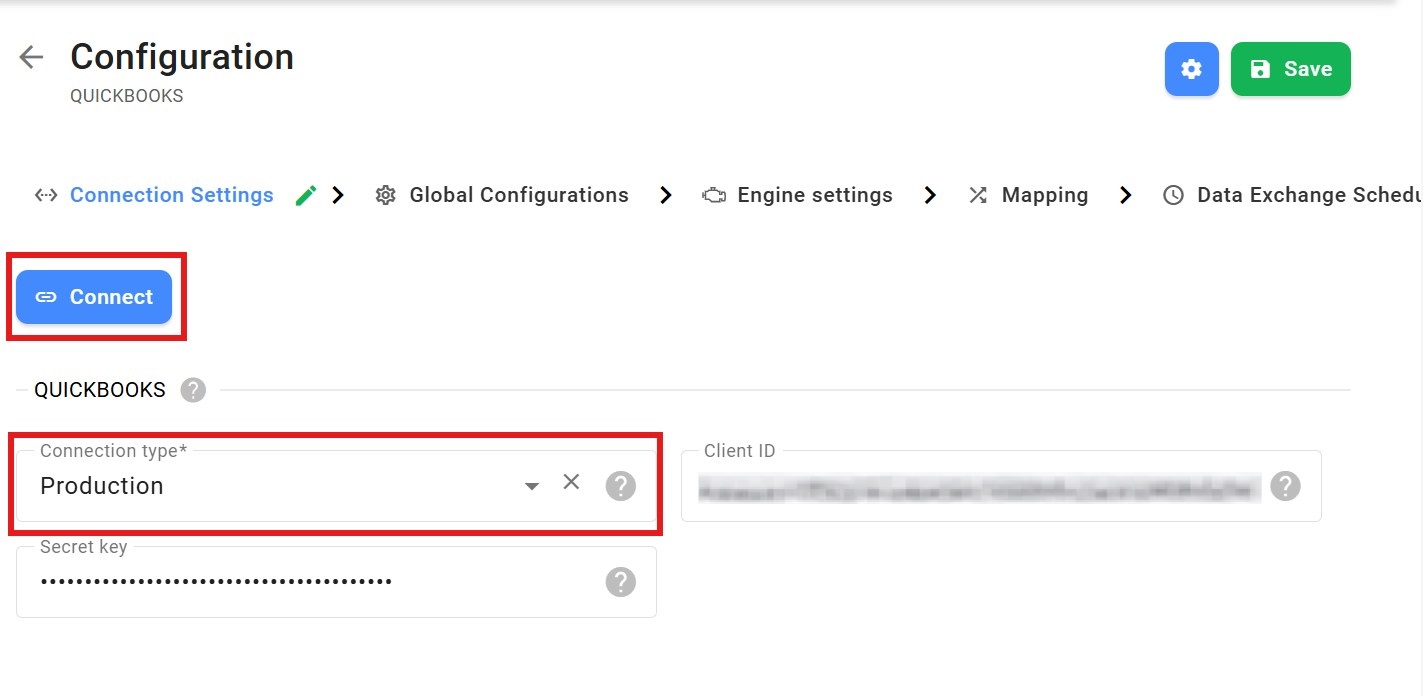Click the QUICKBOOKS subtitle under Configuration
This screenshot has height=696, width=1423.
[127, 97]
